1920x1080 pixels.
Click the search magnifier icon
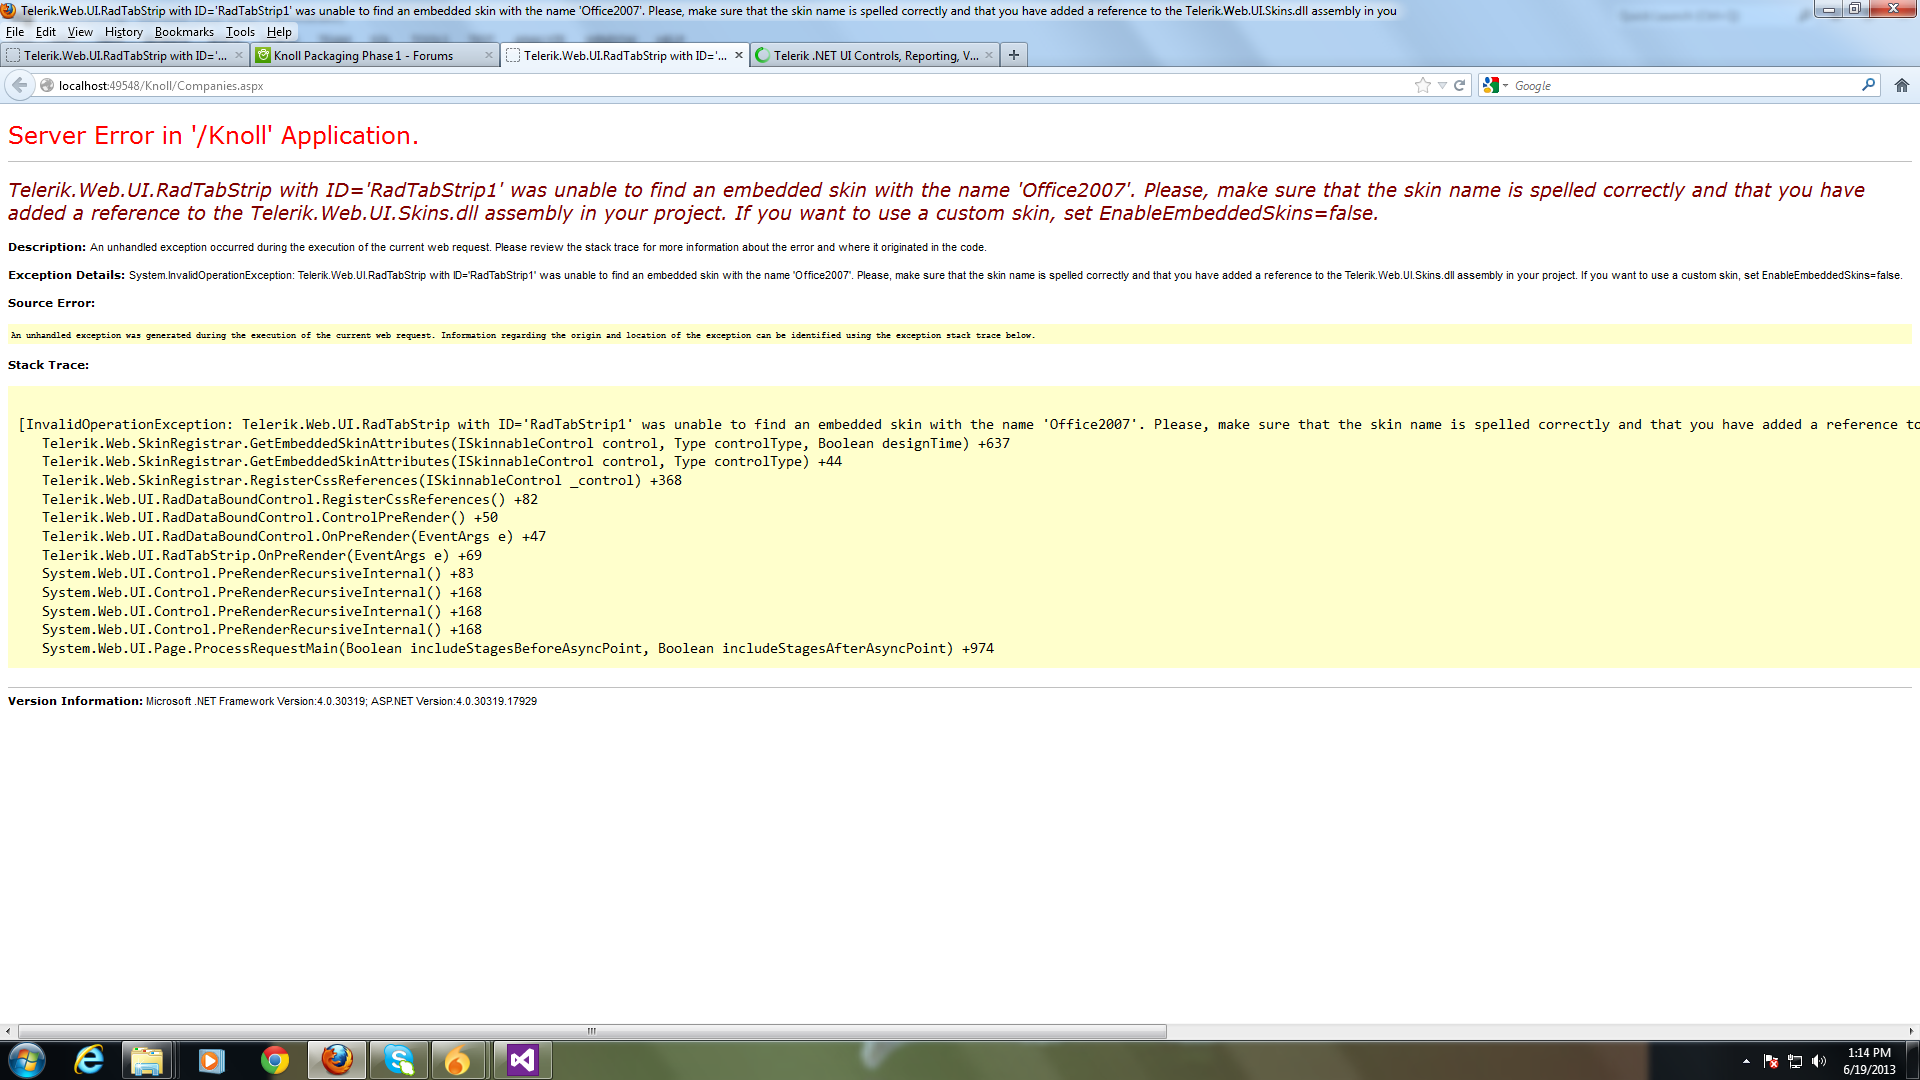click(1867, 85)
